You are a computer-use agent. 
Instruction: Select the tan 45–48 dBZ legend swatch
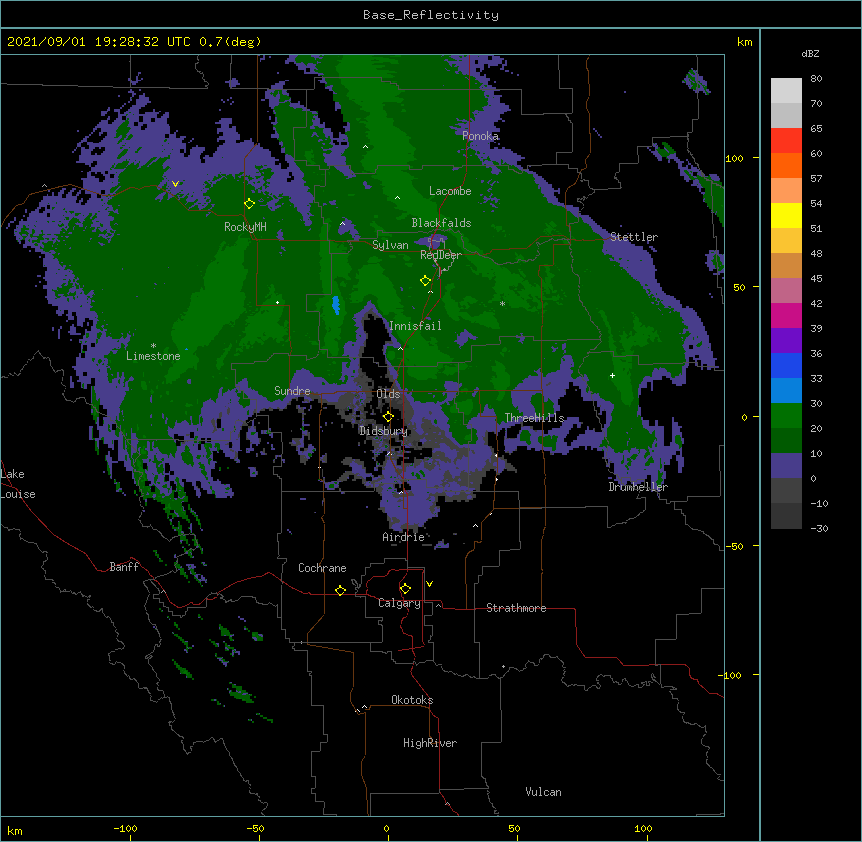pyautogui.click(x=786, y=265)
